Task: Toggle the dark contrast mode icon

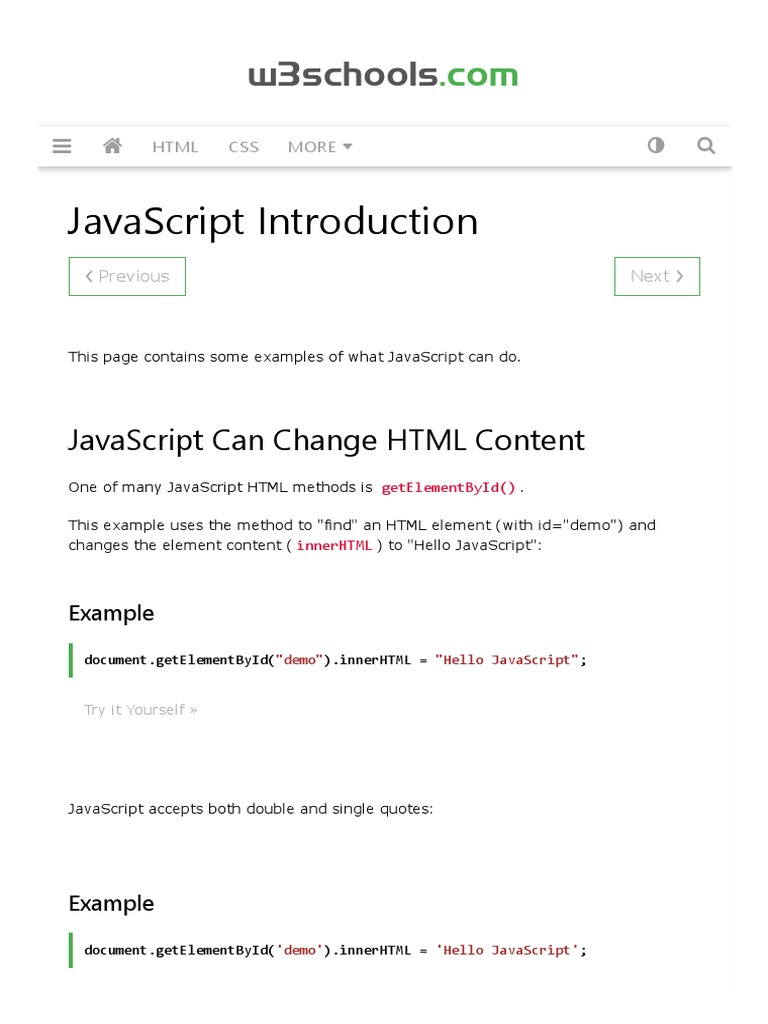Action: point(656,146)
